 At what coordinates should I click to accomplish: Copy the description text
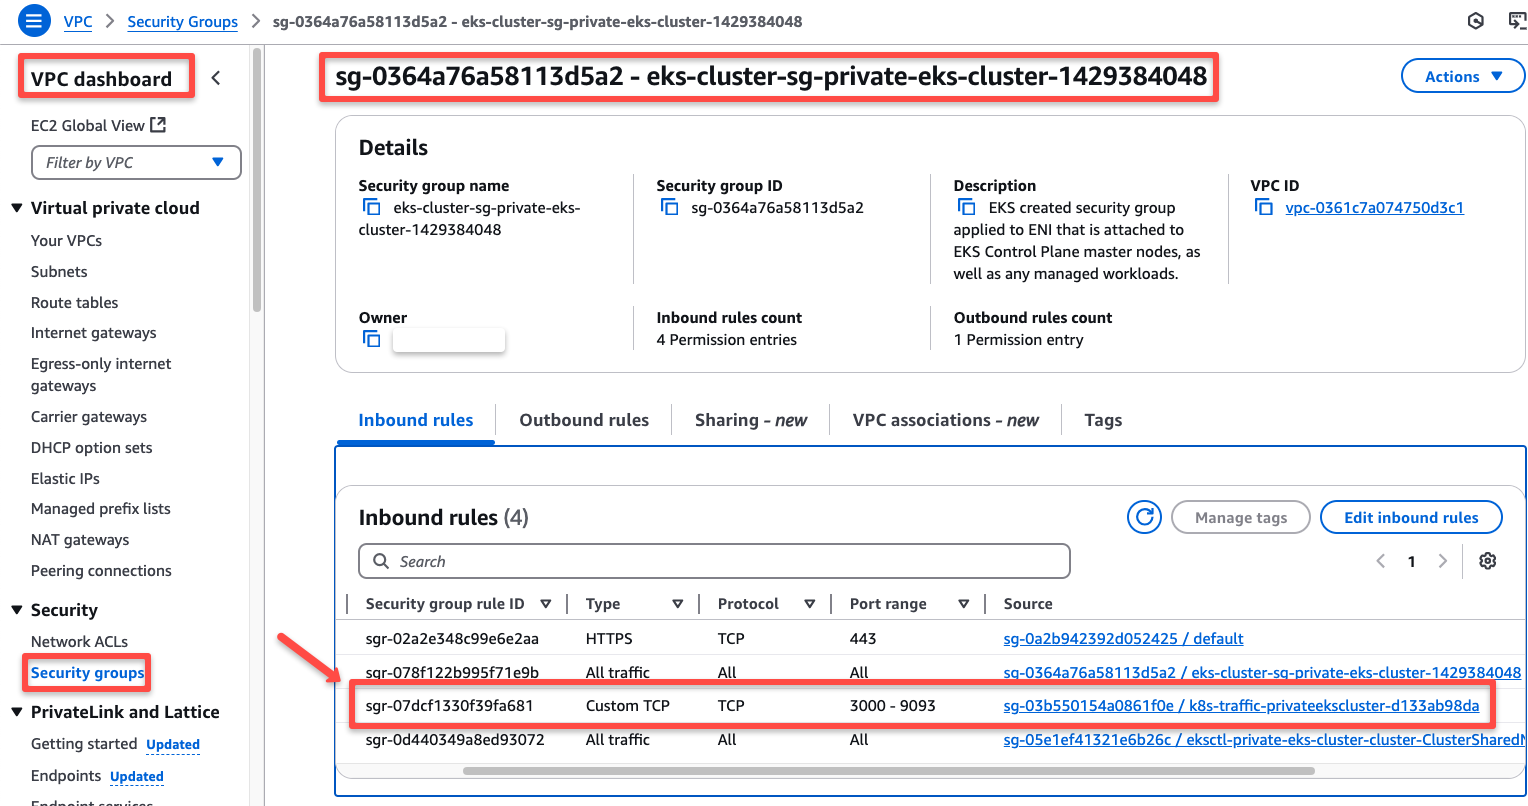966,207
